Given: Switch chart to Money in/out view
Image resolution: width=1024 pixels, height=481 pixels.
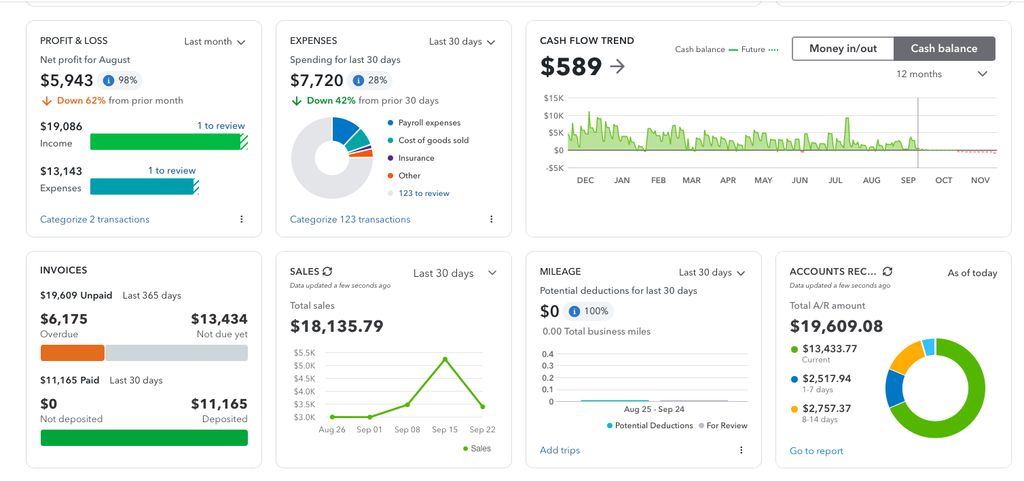Looking at the screenshot, I should click(x=843, y=48).
